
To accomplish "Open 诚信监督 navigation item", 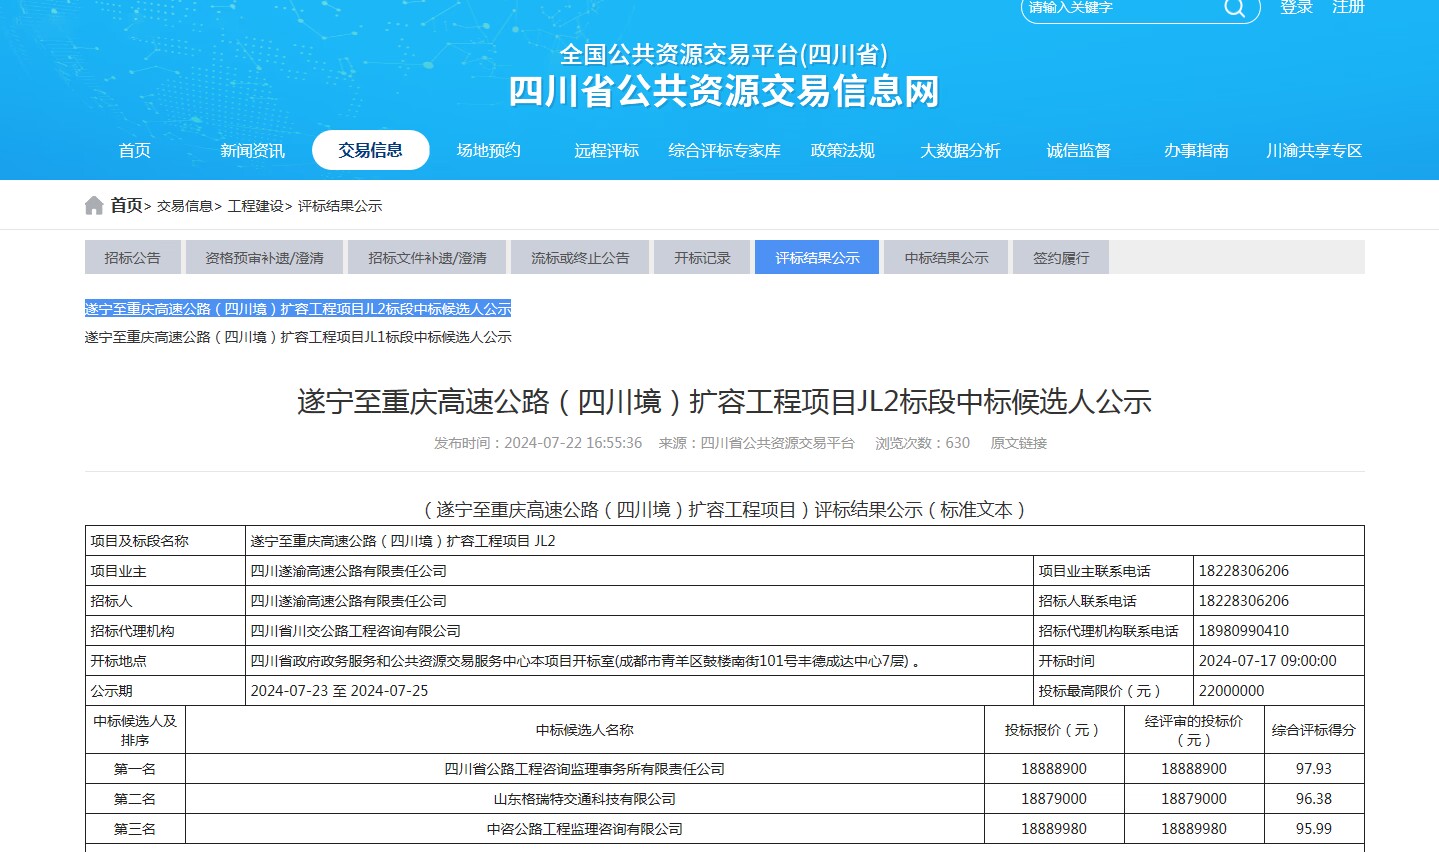I will point(1078,150).
